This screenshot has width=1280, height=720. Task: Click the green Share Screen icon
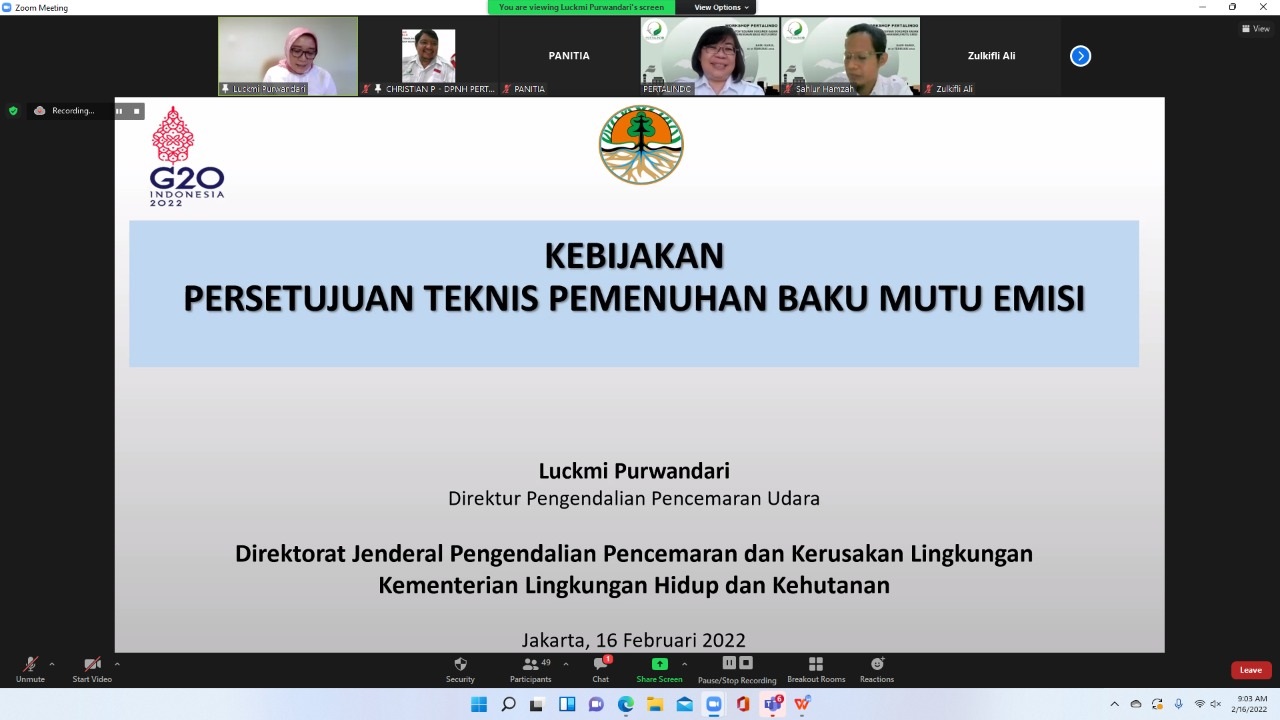click(x=659, y=664)
